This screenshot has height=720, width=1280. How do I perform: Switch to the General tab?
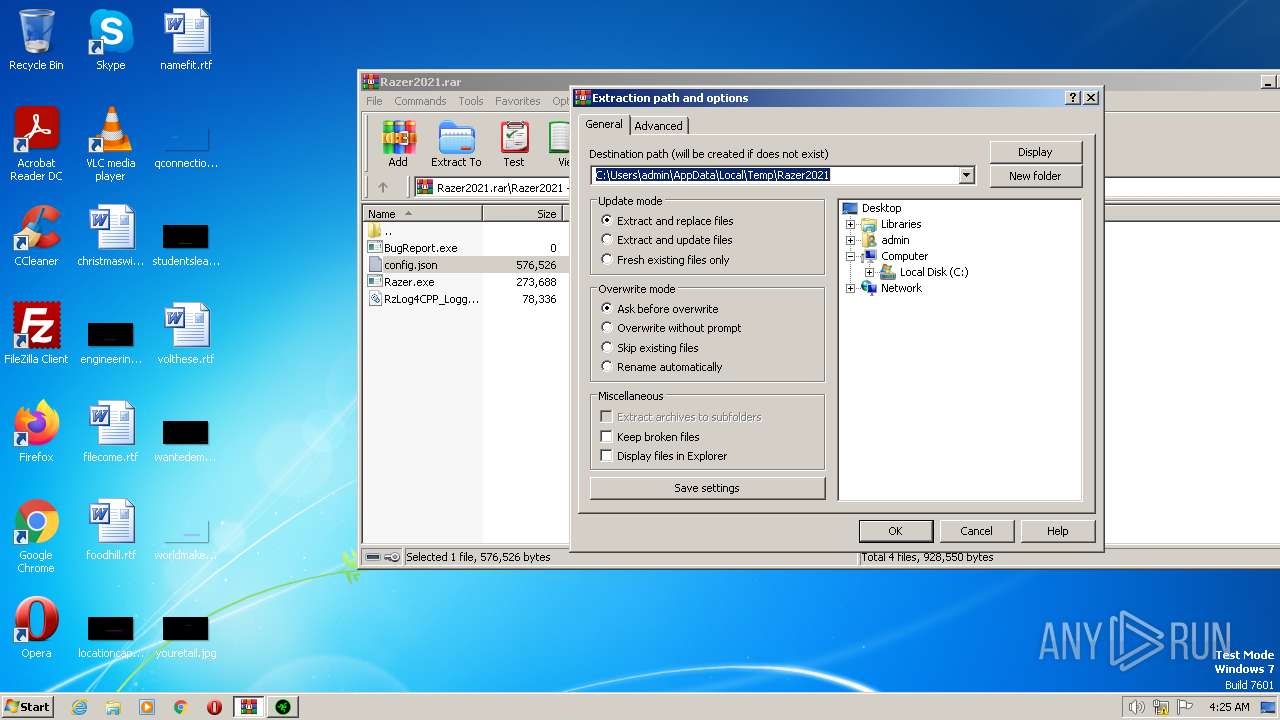(x=603, y=124)
